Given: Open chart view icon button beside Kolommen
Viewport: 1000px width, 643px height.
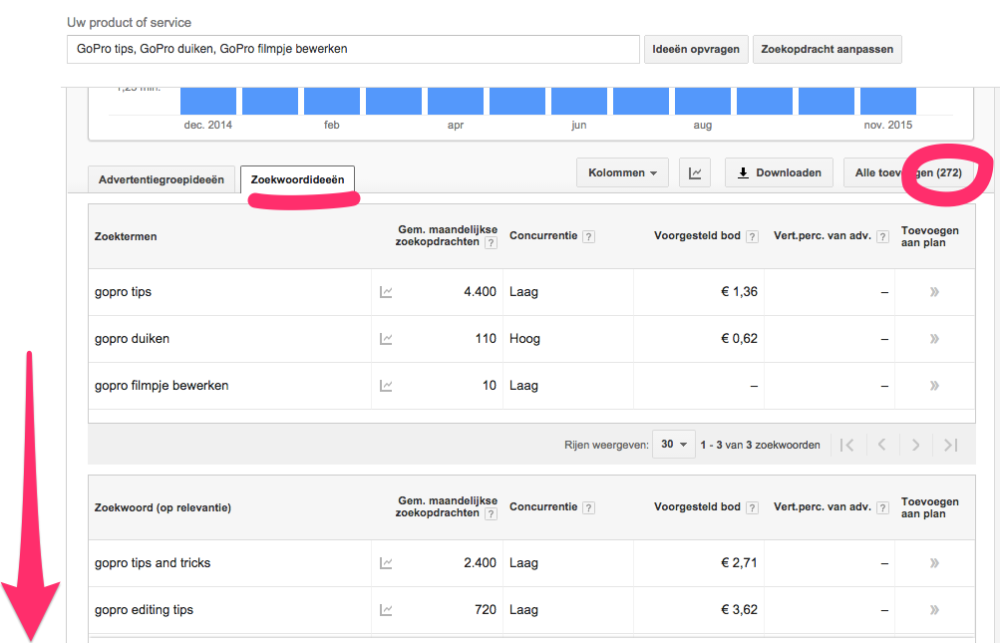Looking at the screenshot, I should [695, 173].
